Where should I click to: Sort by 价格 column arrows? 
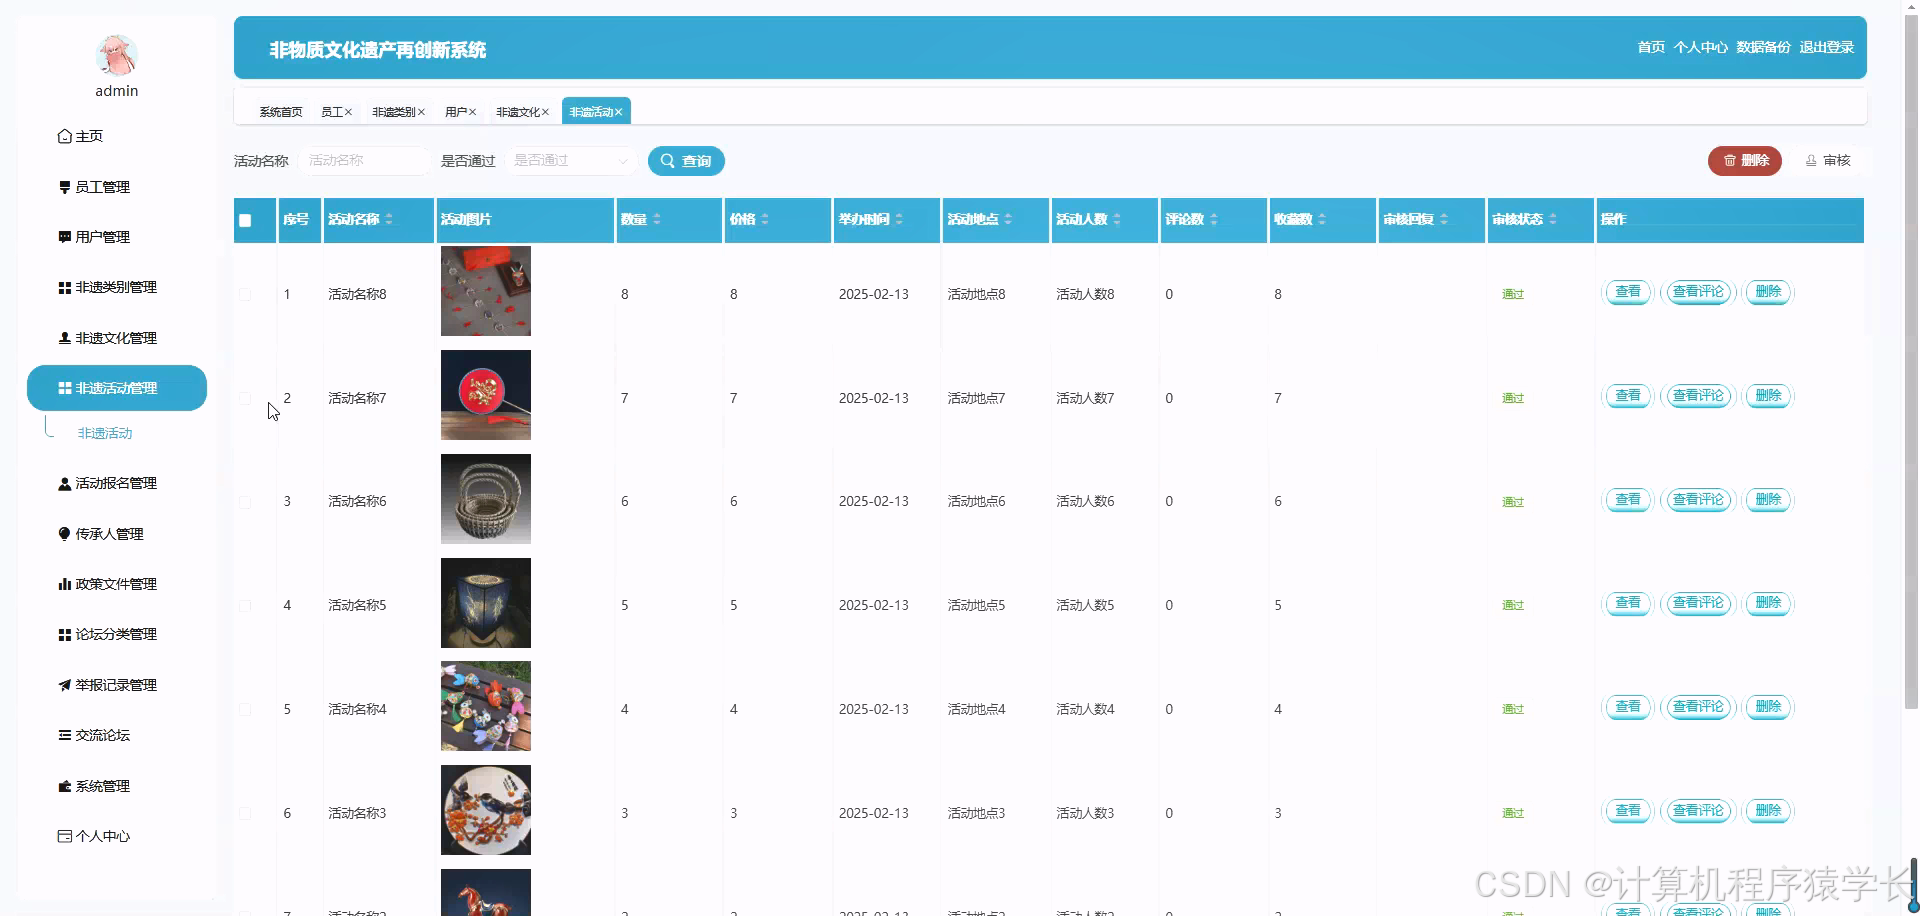[765, 219]
